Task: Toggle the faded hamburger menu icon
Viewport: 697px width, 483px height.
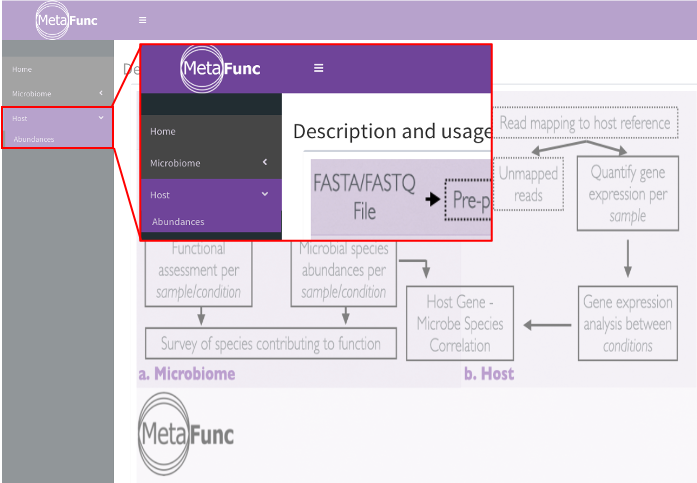Action: point(142,20)
